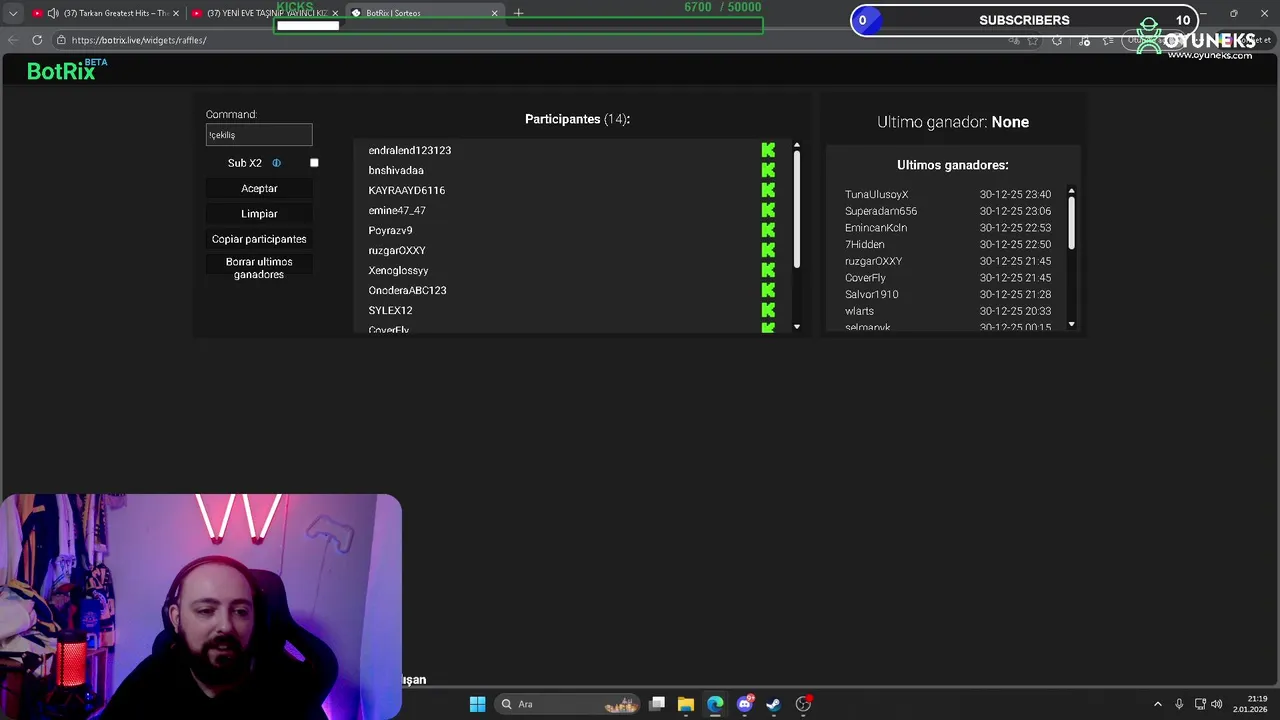Viewport: 1280px width, 720px height.
Task: Open Microsoft Edge from the taskbar
Action: [715, 704]
